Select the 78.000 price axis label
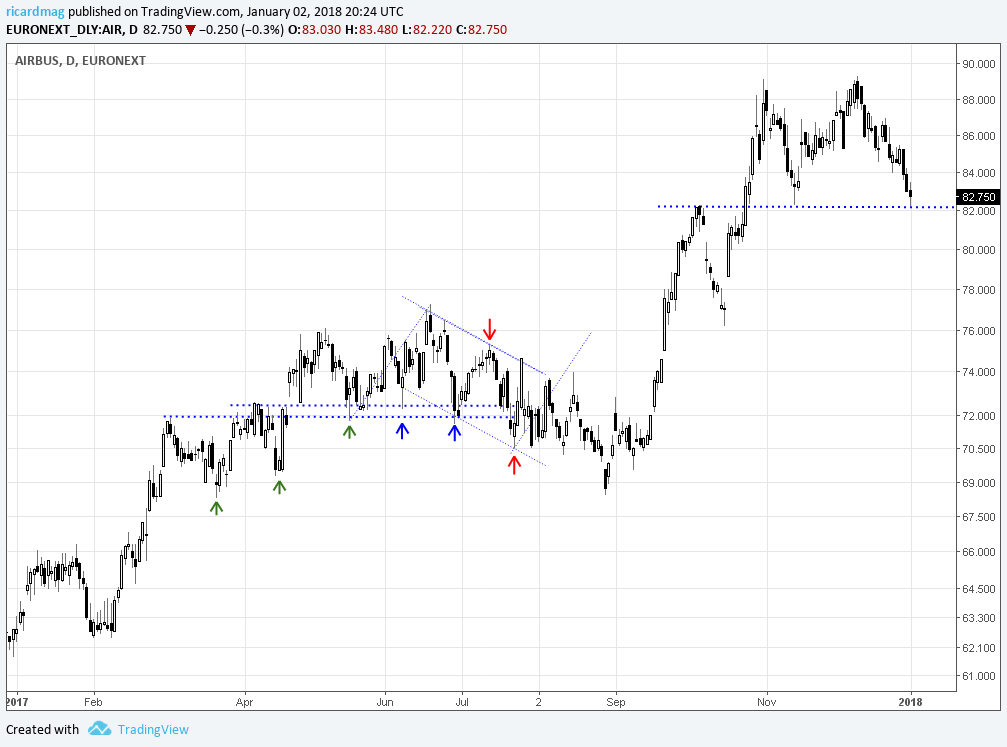The image size is (1007, 747). point(979,290)
